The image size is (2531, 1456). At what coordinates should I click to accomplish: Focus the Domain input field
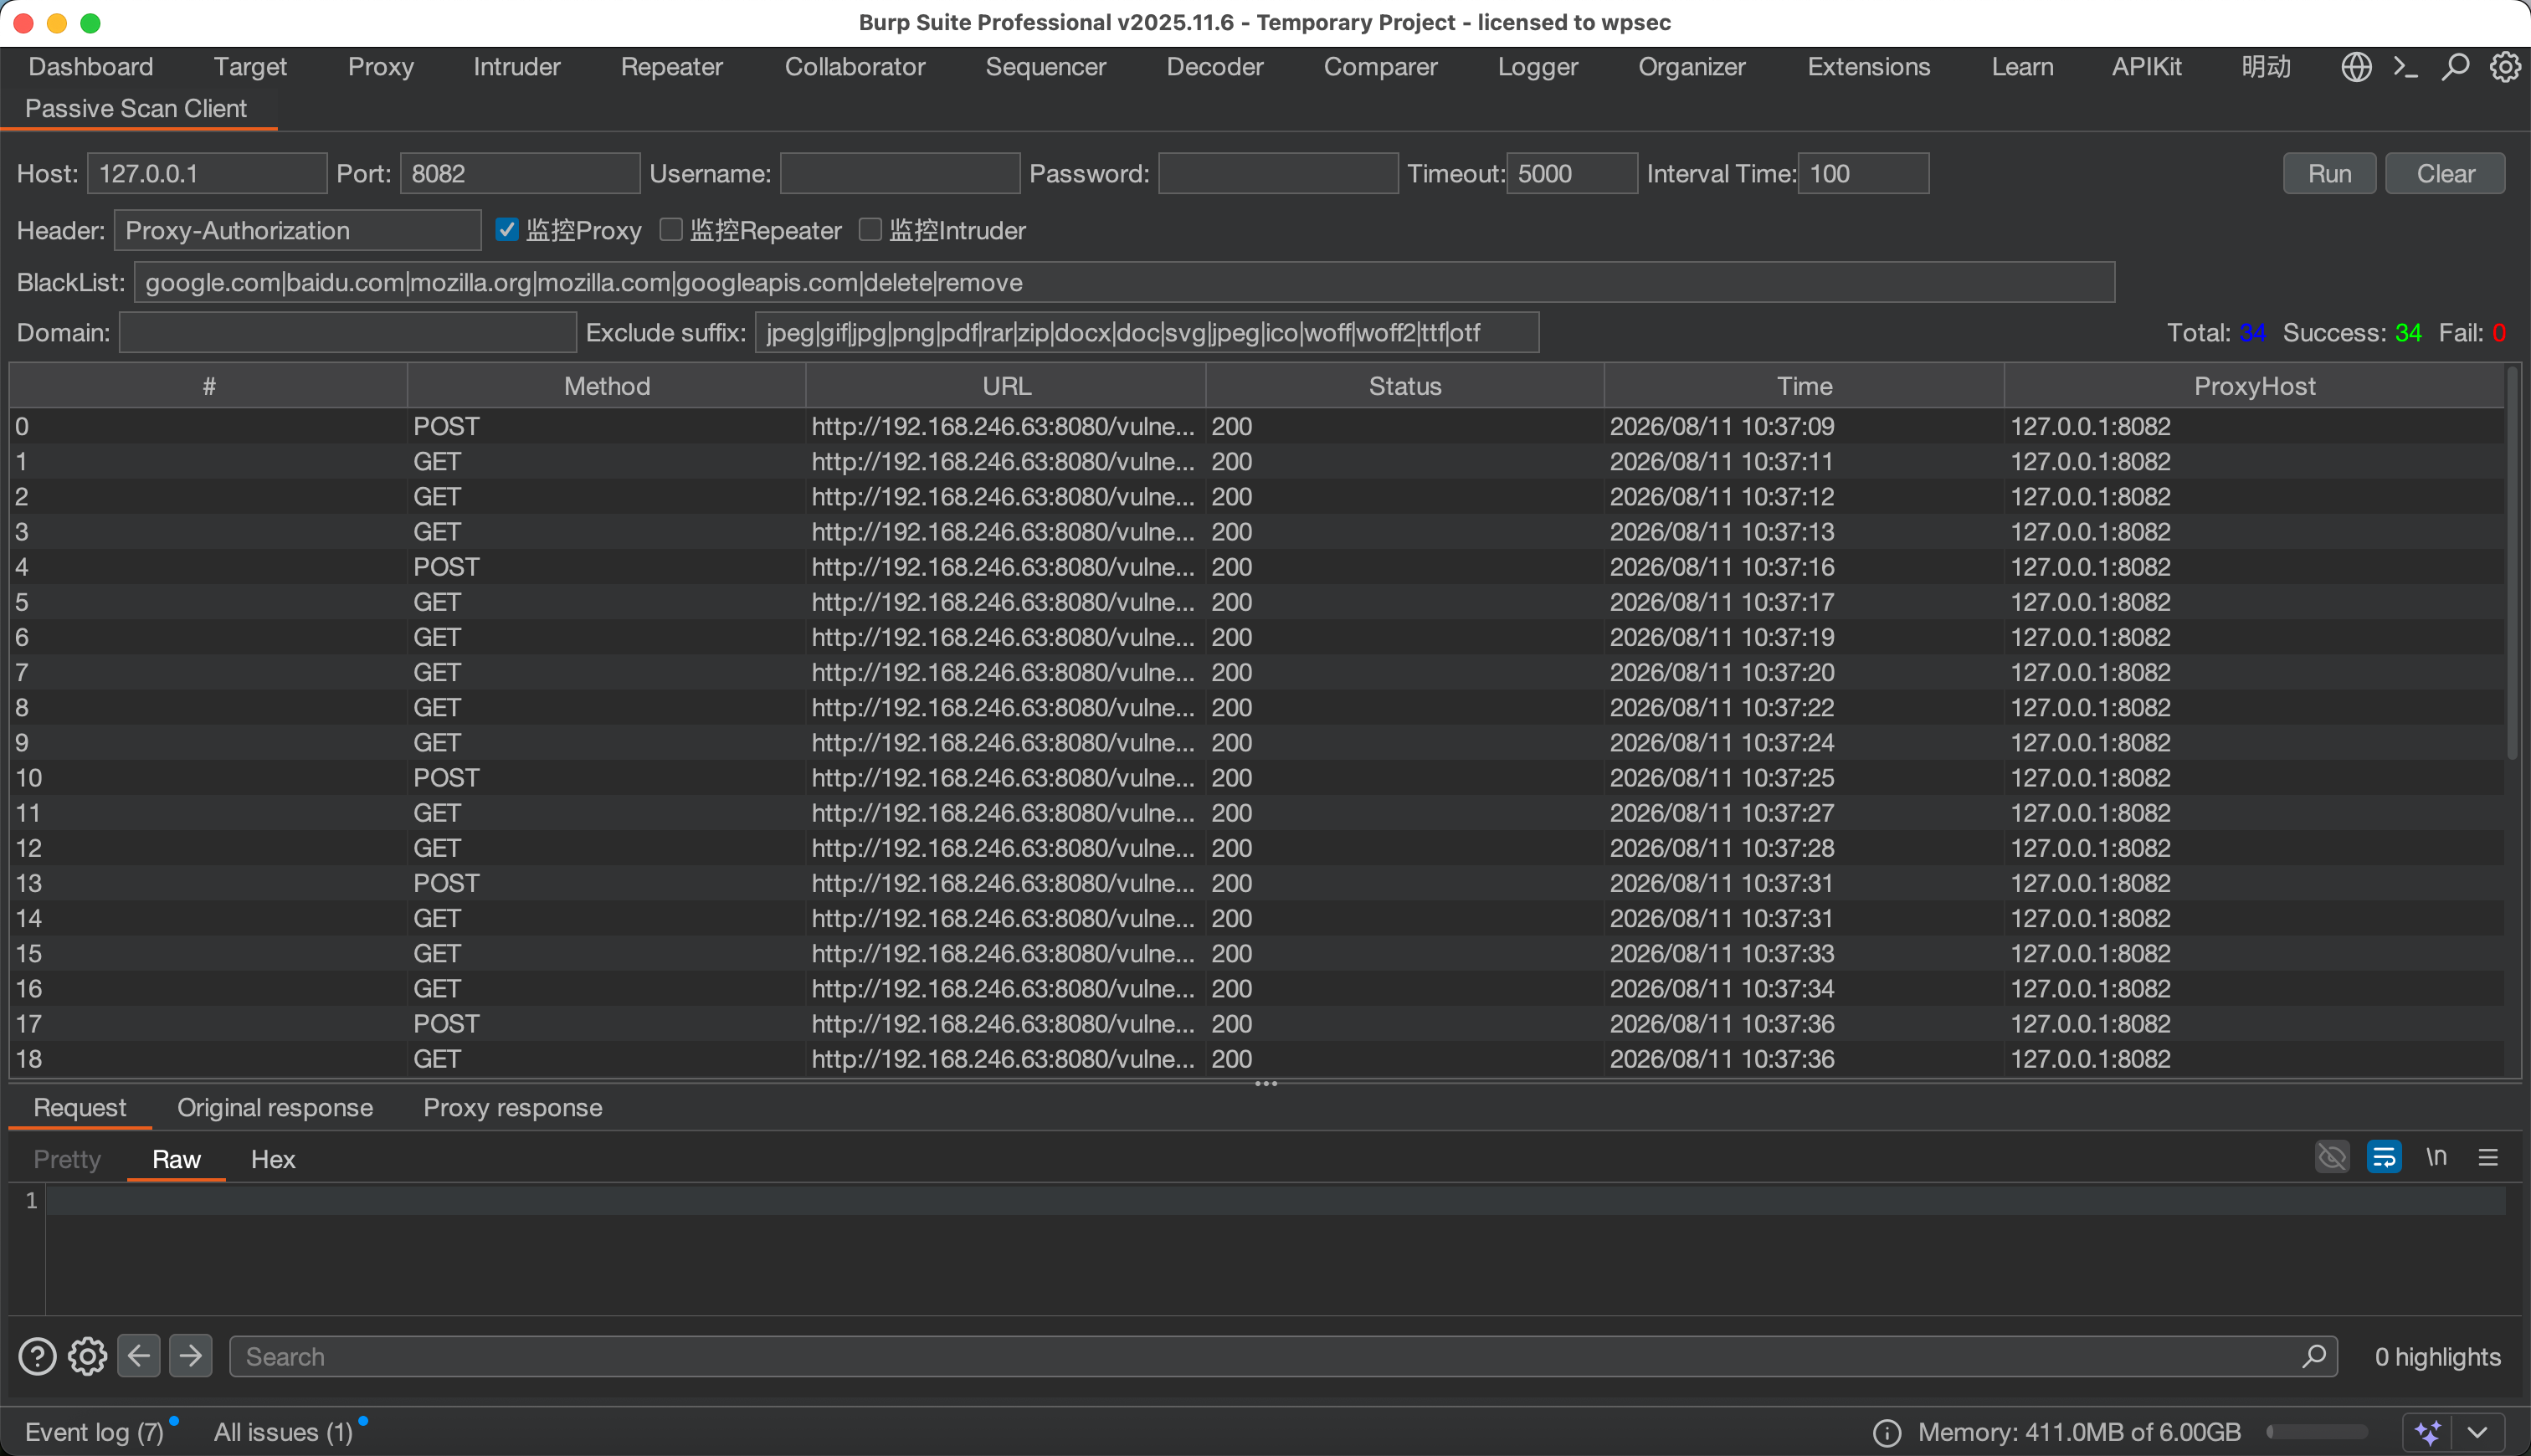click(x=347, y=332)
